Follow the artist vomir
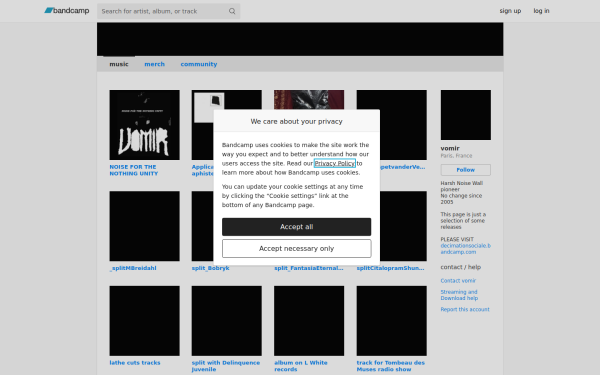This screenshot has width=600, height=375. pyautogui.click(x=466, y=170)
